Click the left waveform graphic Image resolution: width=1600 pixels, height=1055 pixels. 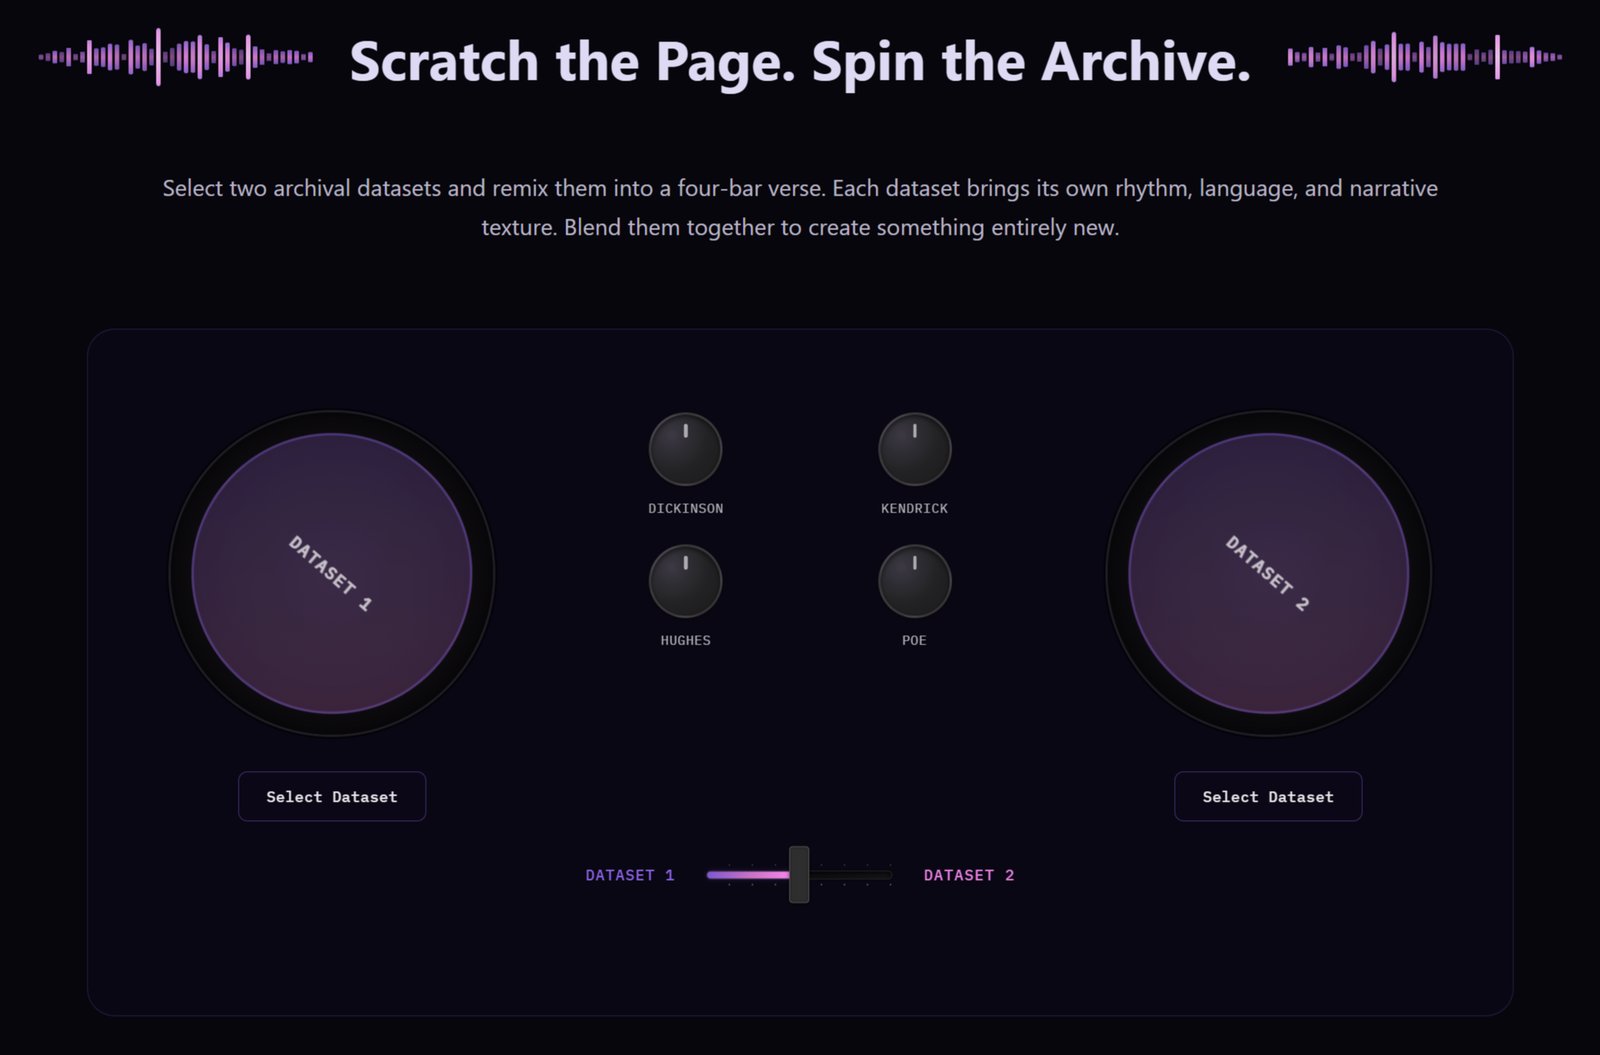click(175, 58)
